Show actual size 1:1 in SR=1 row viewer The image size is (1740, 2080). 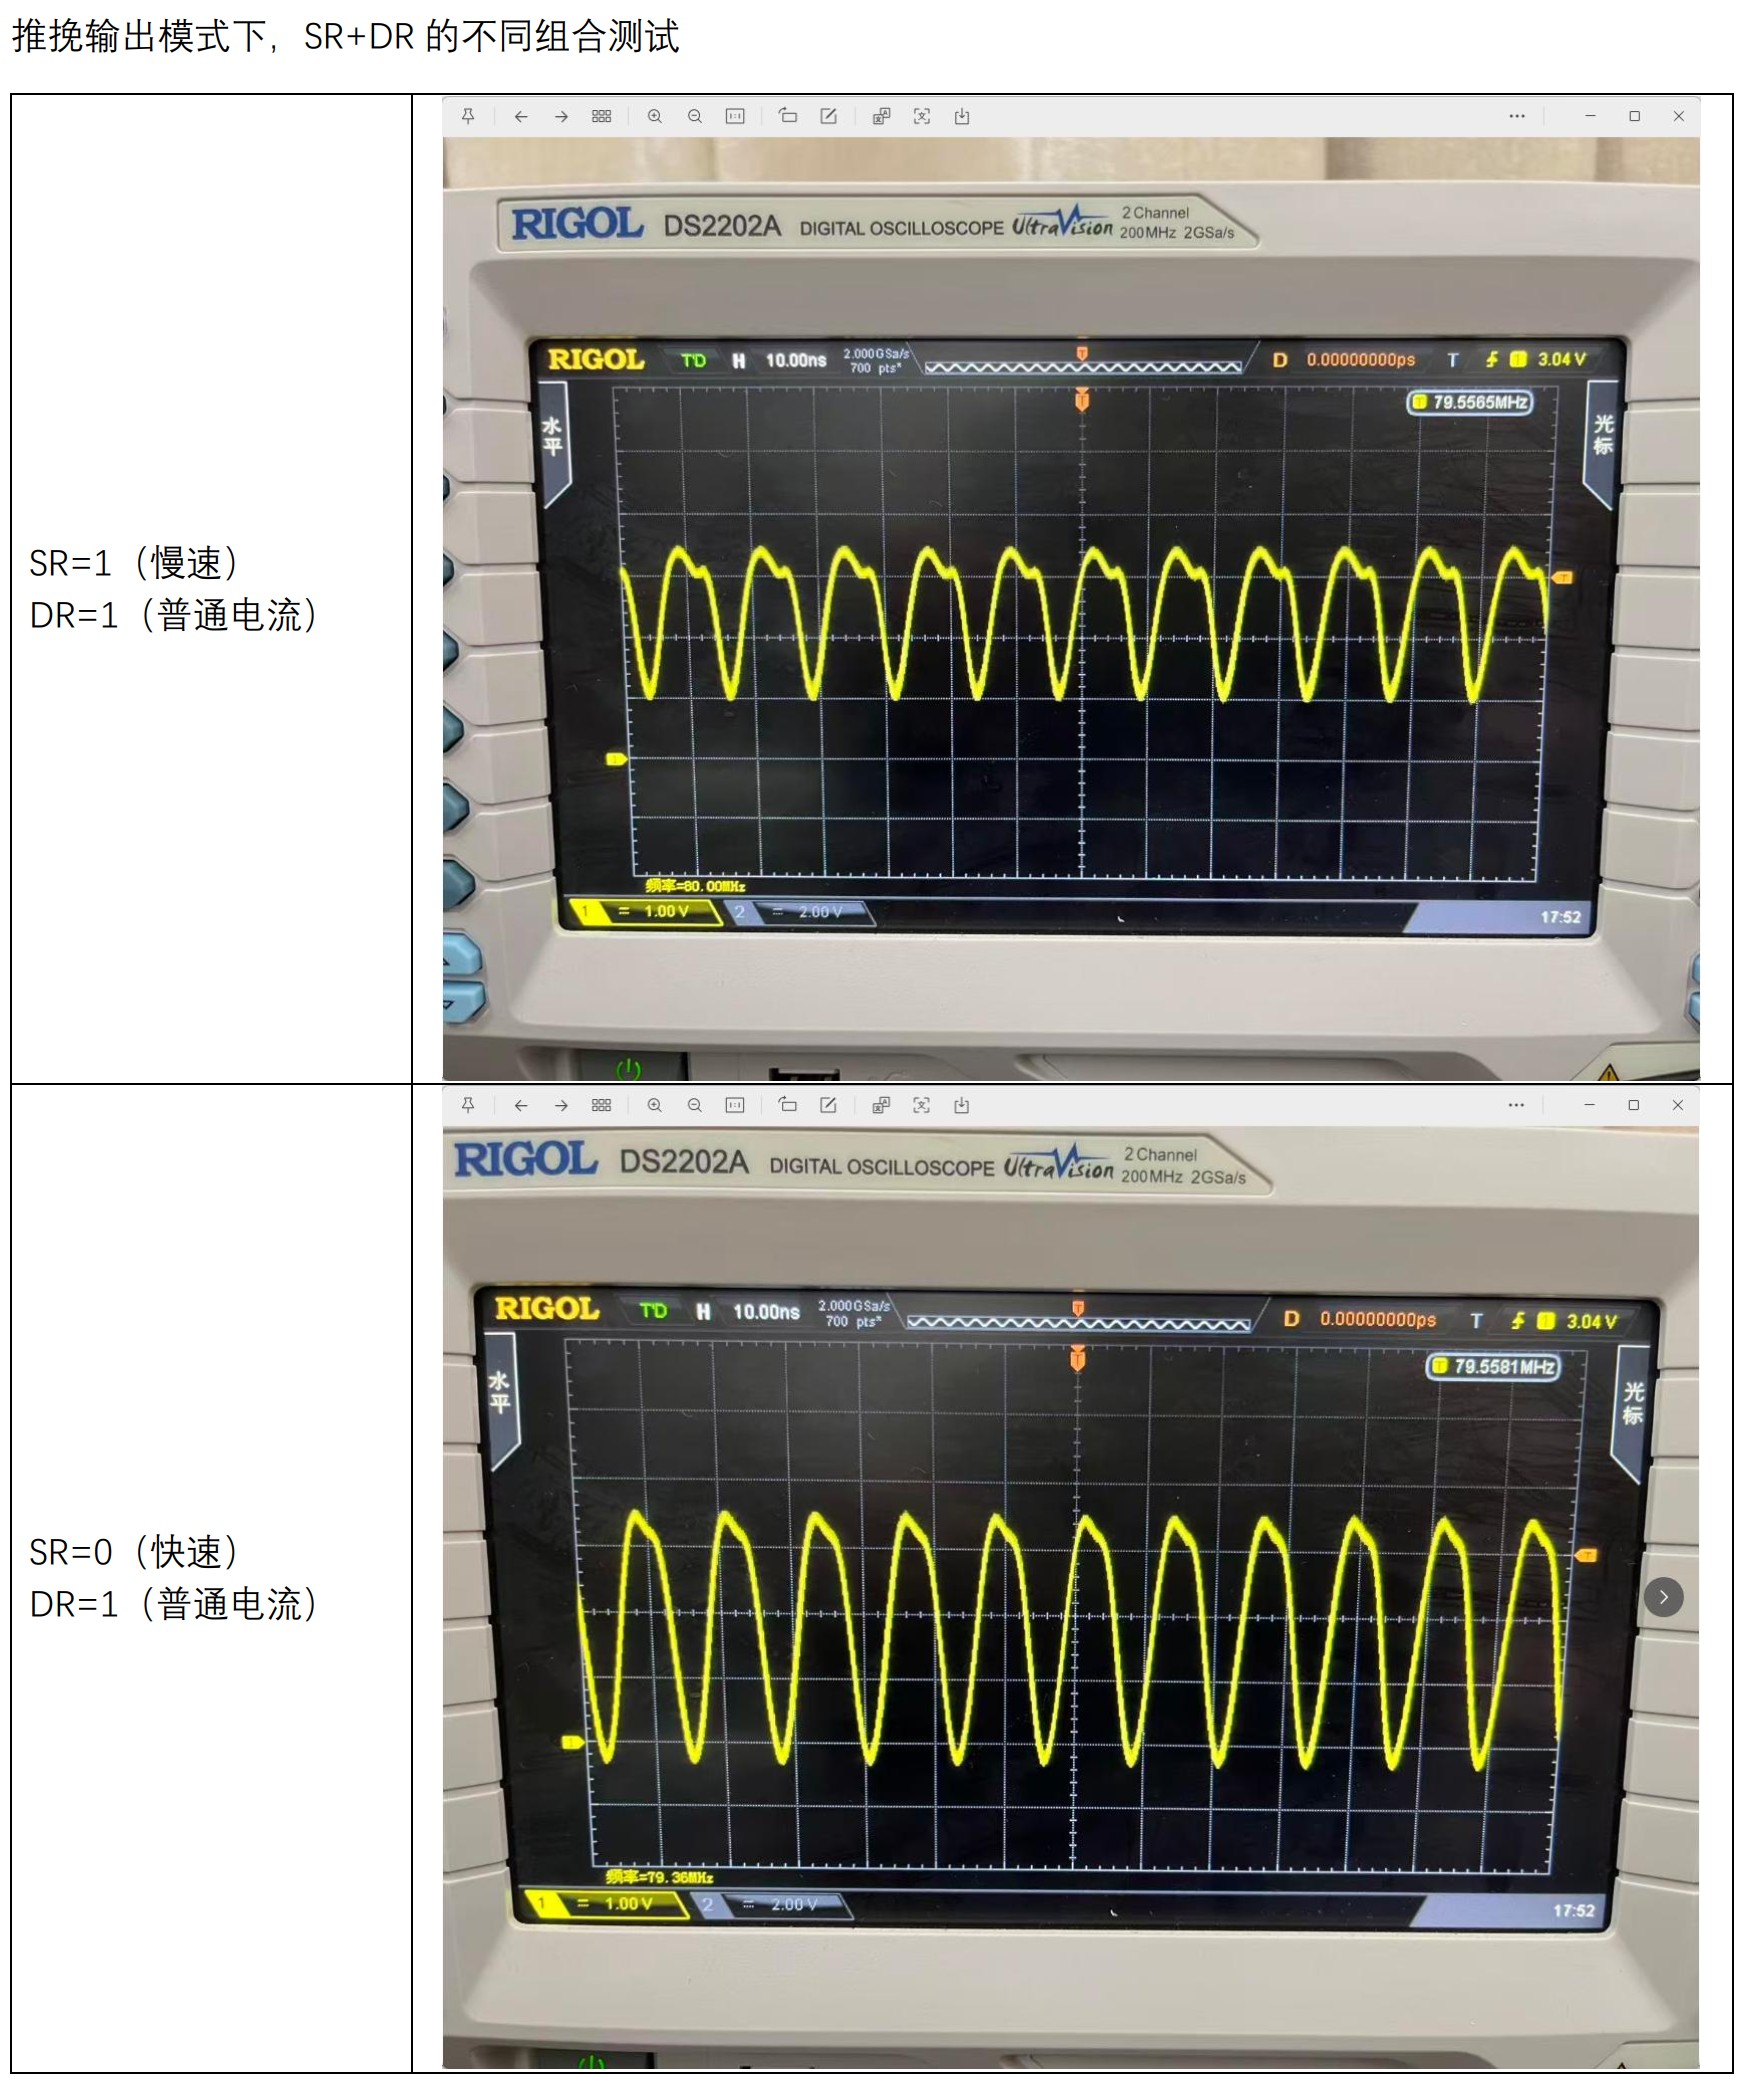click(735, 116)
